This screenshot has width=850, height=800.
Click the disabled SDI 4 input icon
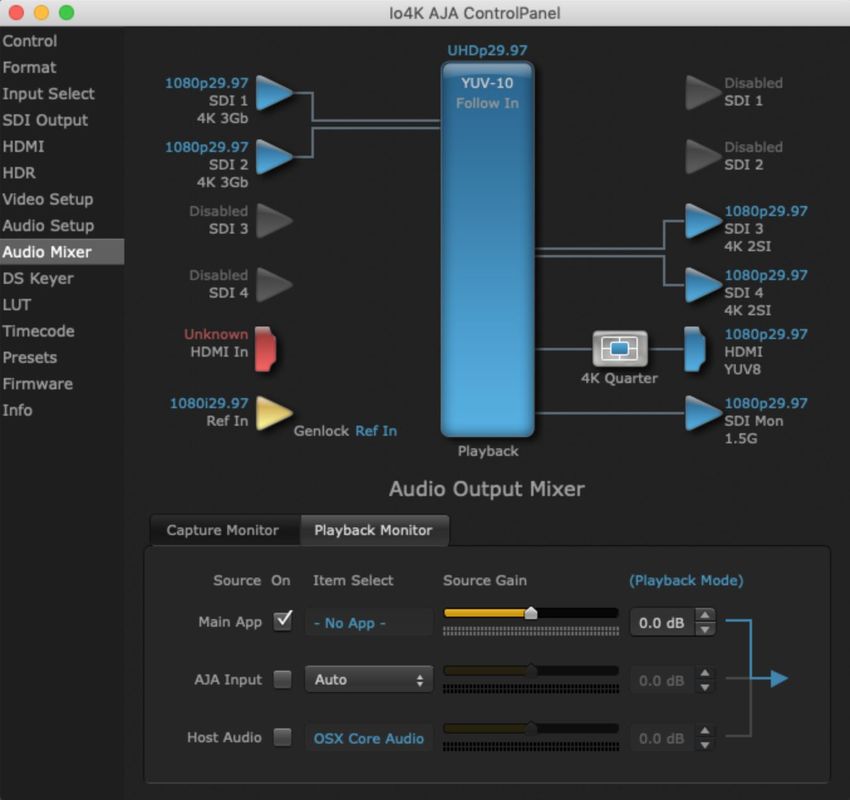tap(274, 285)
